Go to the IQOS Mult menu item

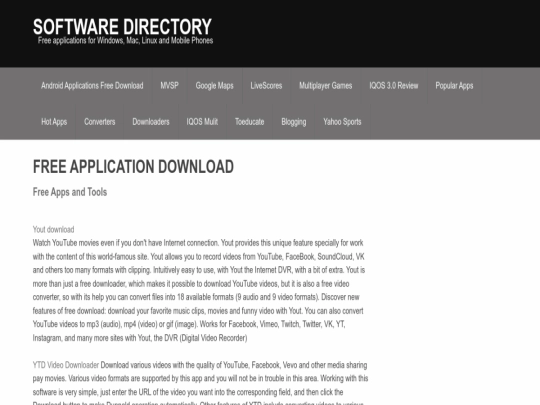click(202, 122)
